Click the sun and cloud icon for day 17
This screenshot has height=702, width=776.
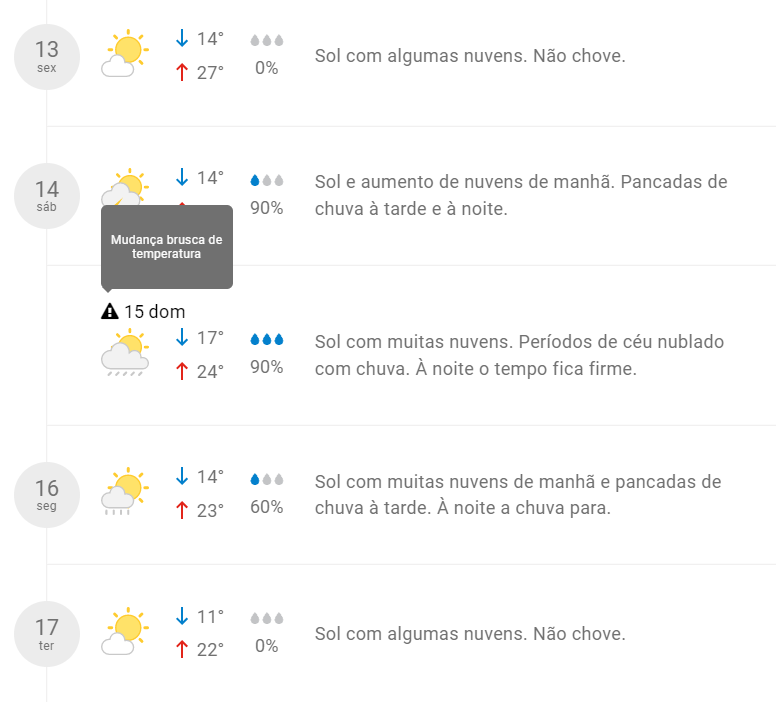point(125,631)
